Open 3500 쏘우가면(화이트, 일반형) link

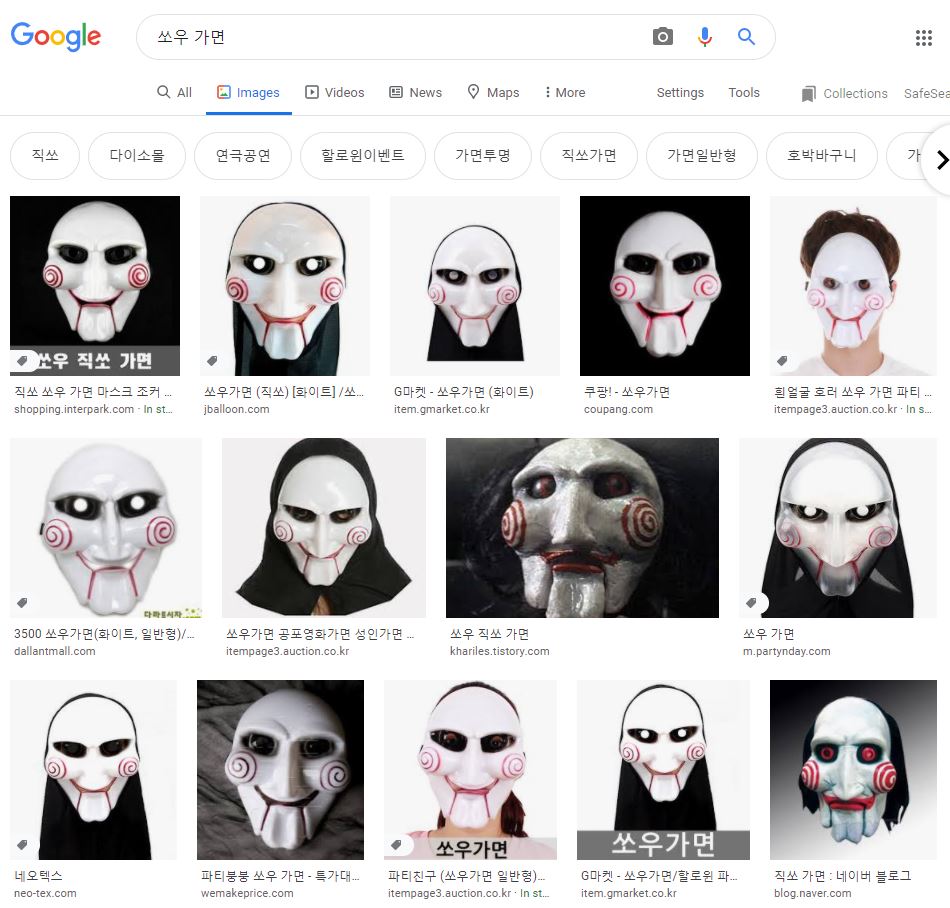tap(104, 634)
